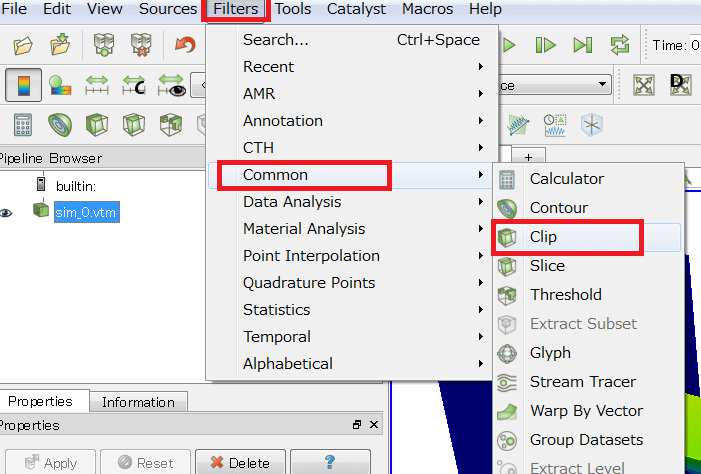
Task: Click the Contour filter toolbar icon
Action: pos(59,124)
